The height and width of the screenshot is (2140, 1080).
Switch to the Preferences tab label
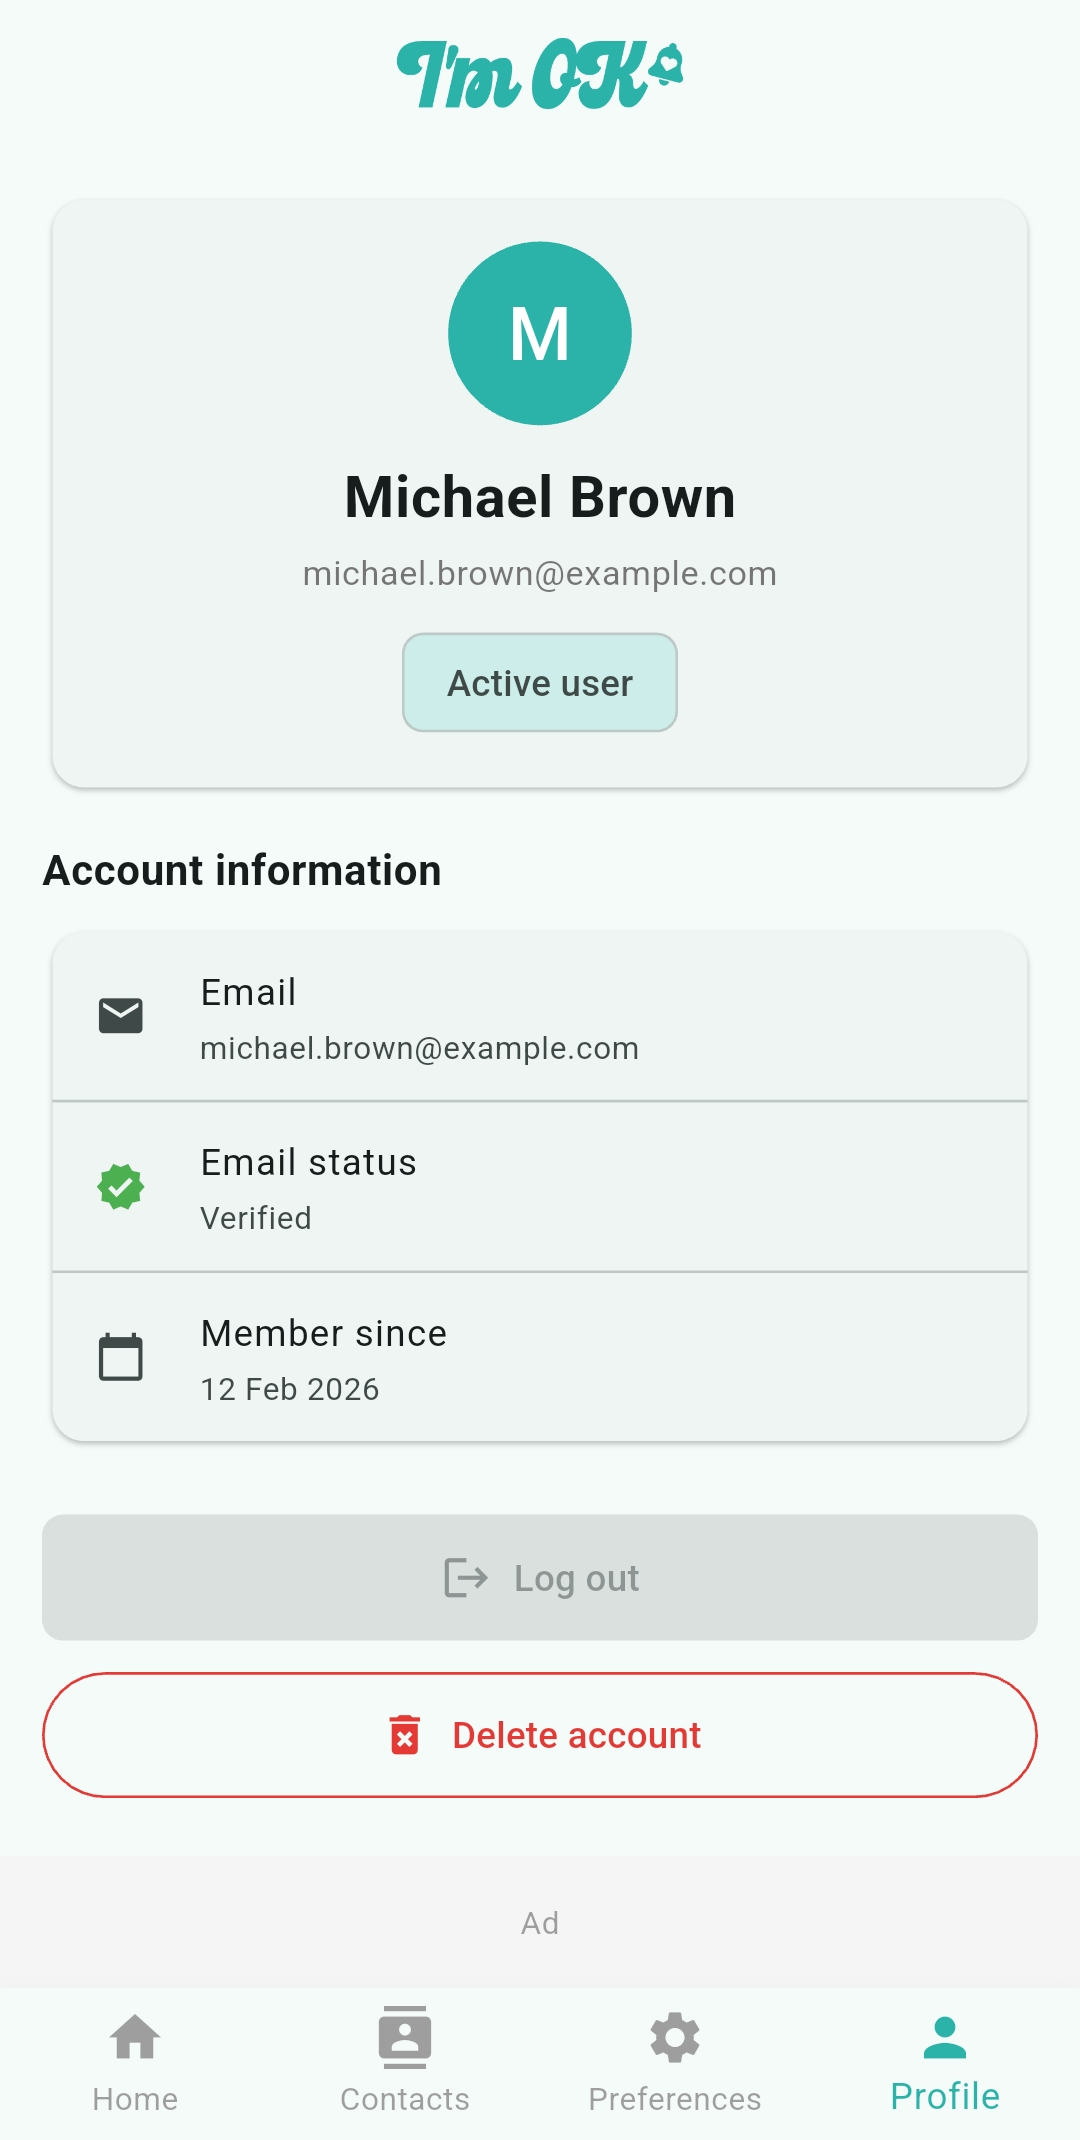point(675,2099)
